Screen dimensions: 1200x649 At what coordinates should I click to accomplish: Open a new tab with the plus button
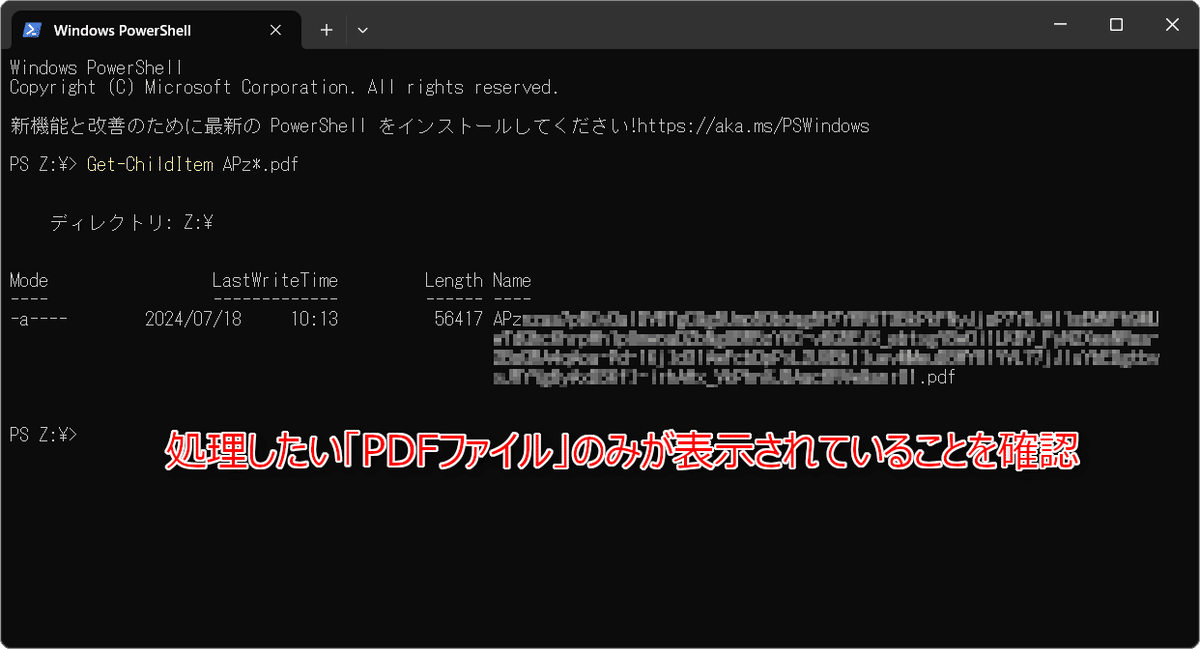pyautogui.click(x=326, y=30)
